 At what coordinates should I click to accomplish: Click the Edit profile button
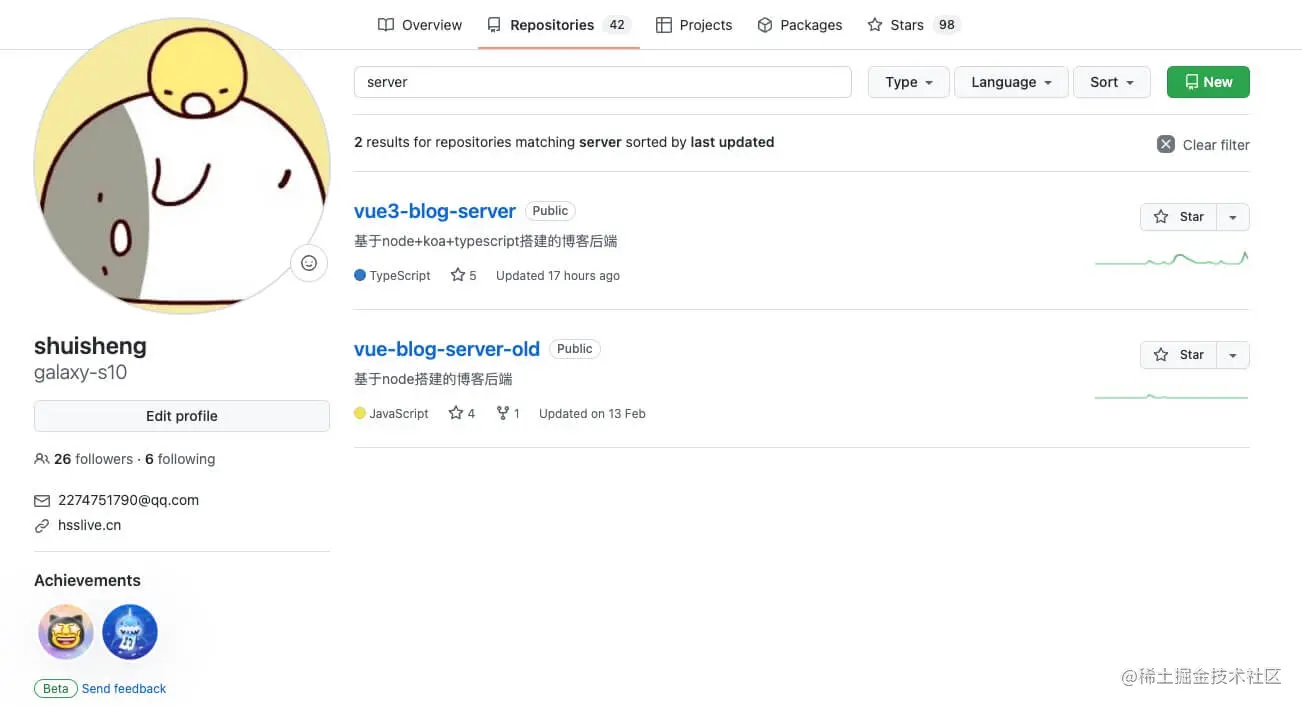182,416
